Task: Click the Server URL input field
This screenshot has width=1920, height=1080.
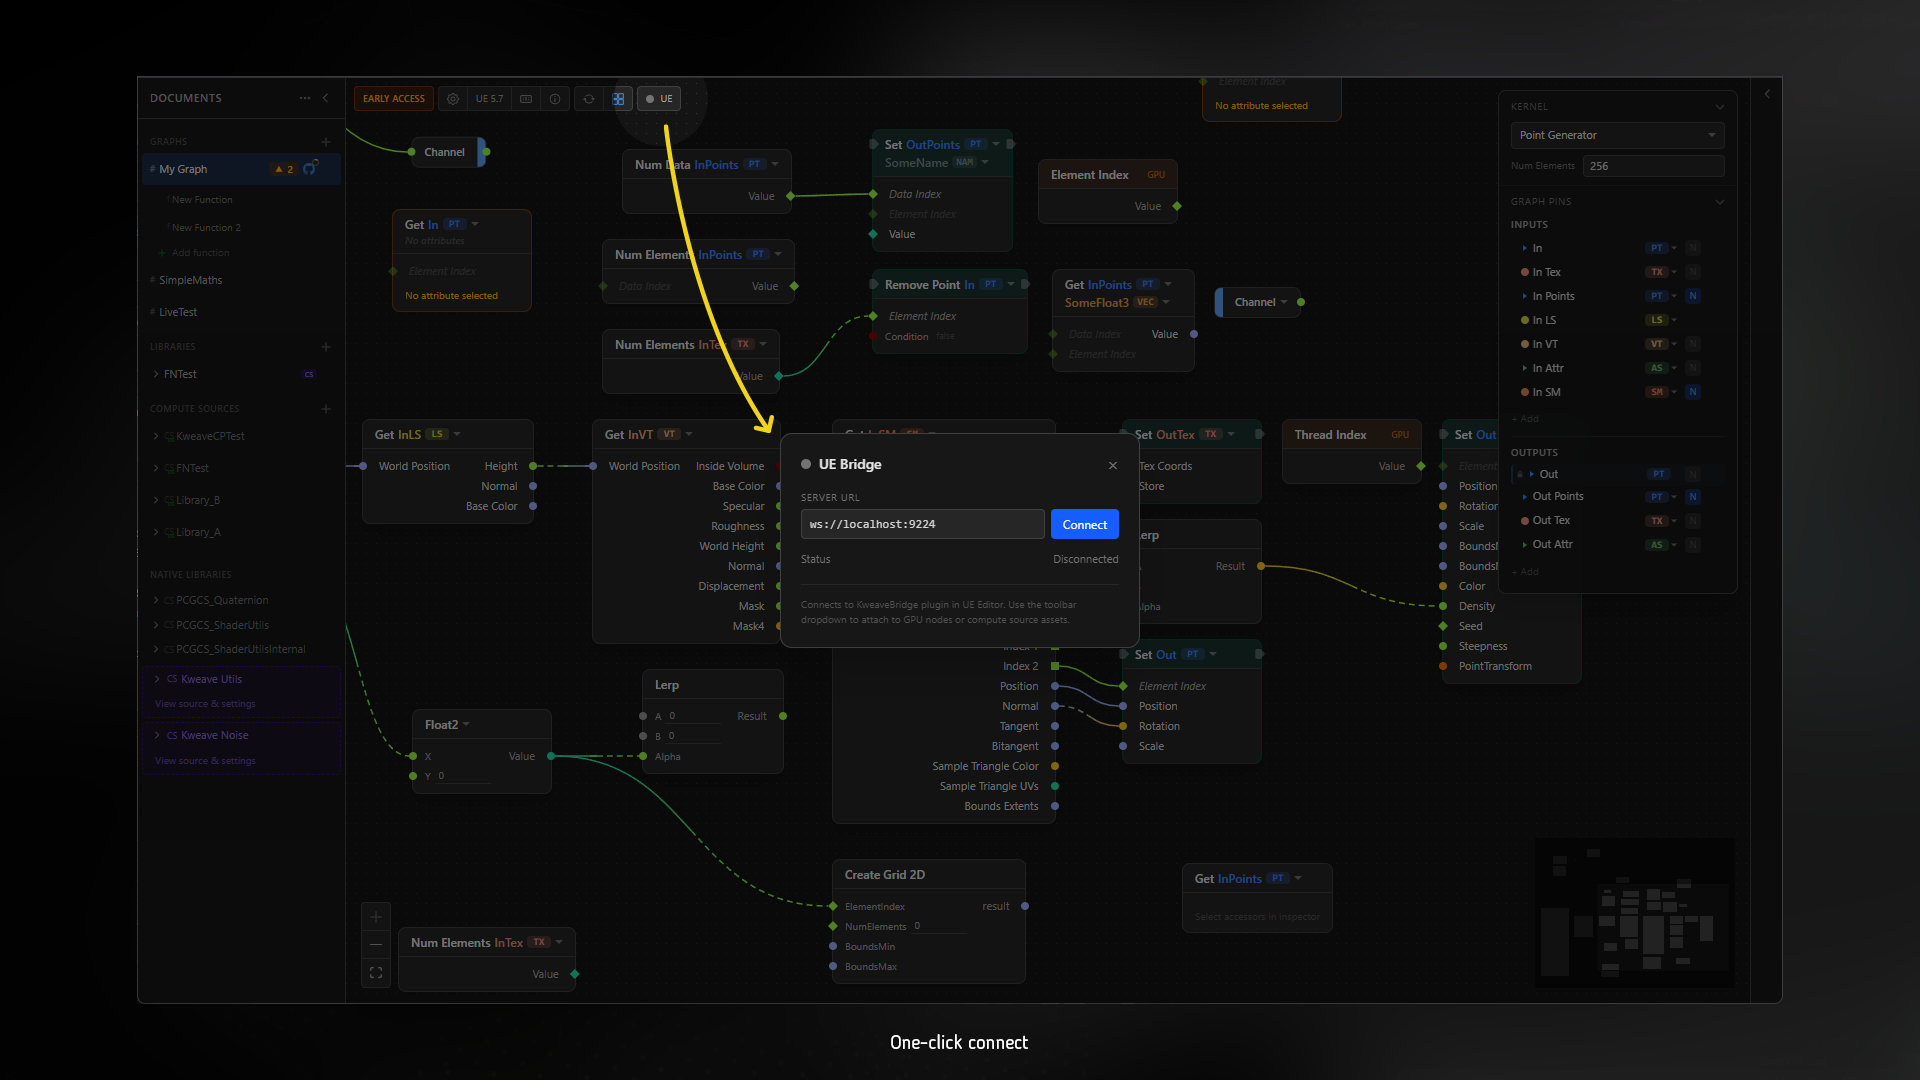Action: click(921, 524)
